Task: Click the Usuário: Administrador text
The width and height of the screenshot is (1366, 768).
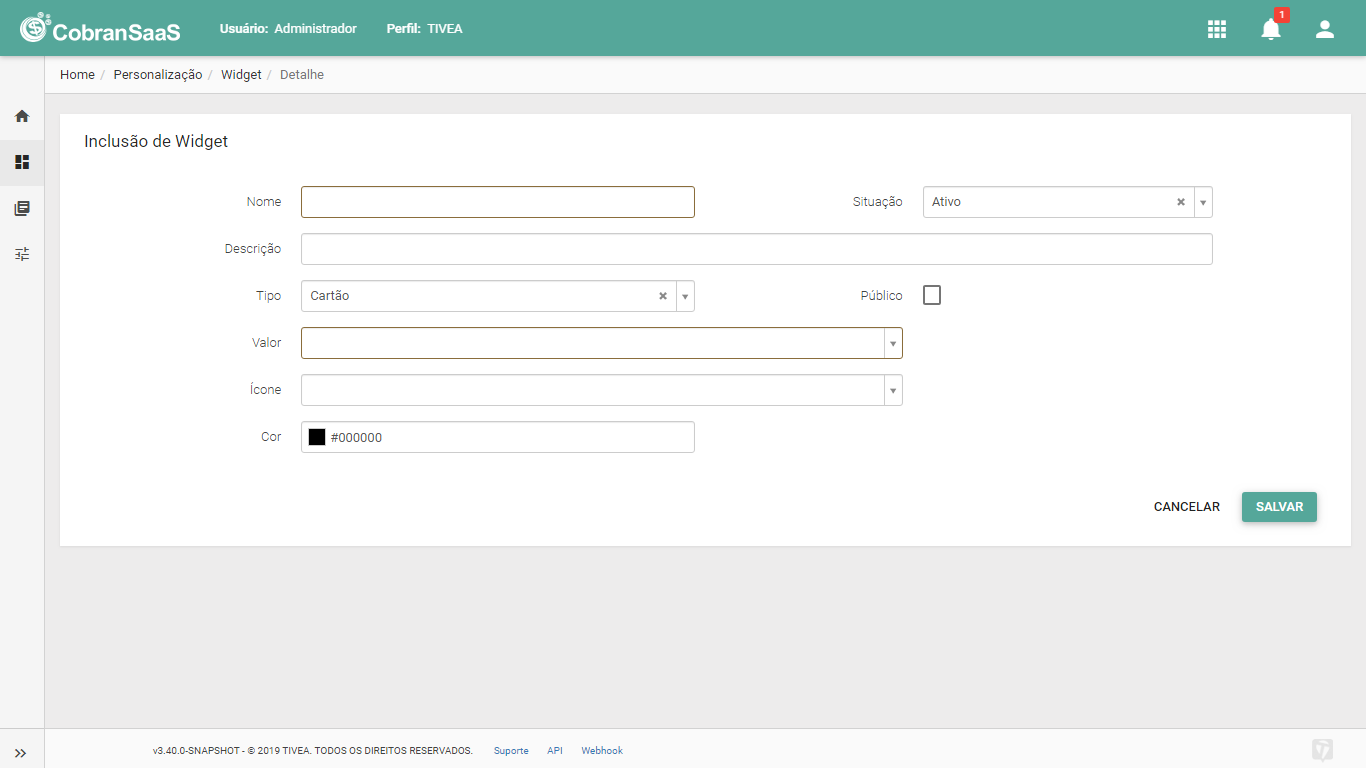Action: [x=288, y=29]
